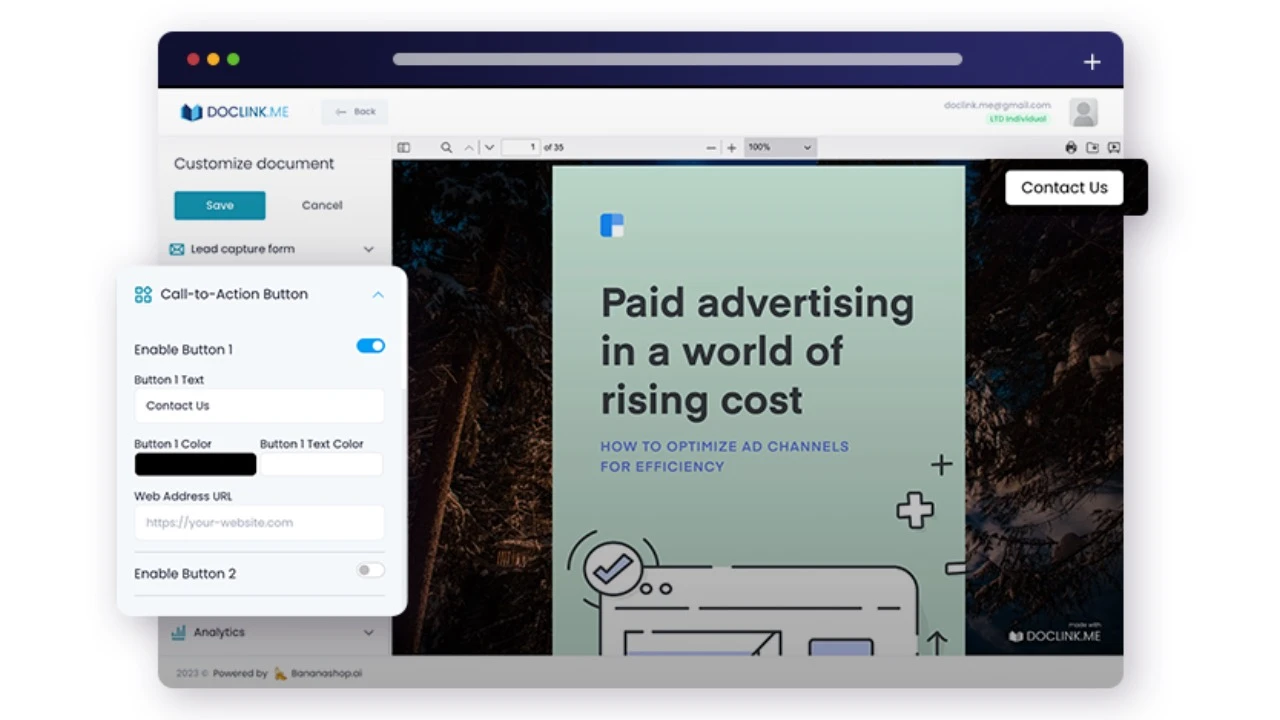Click the Lead capture form envelope icon
The image size is (1280, 720).
coord(177,249)
